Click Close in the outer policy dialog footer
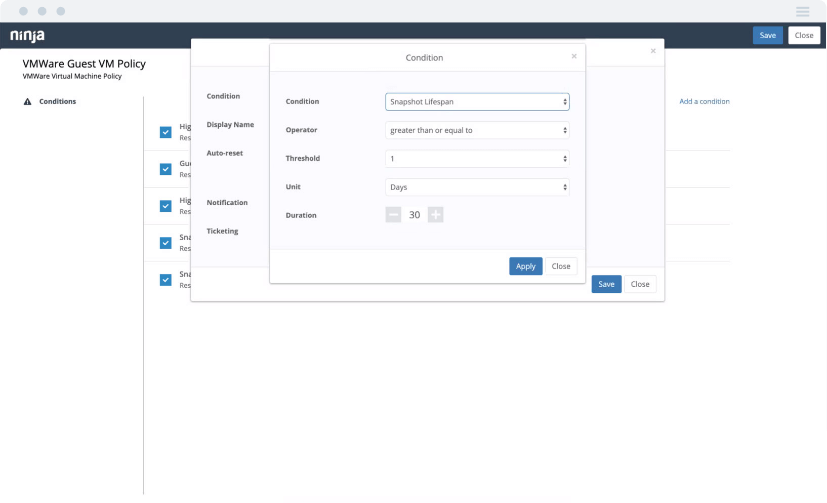Screen dimensions: 827x503 [640, 284]
